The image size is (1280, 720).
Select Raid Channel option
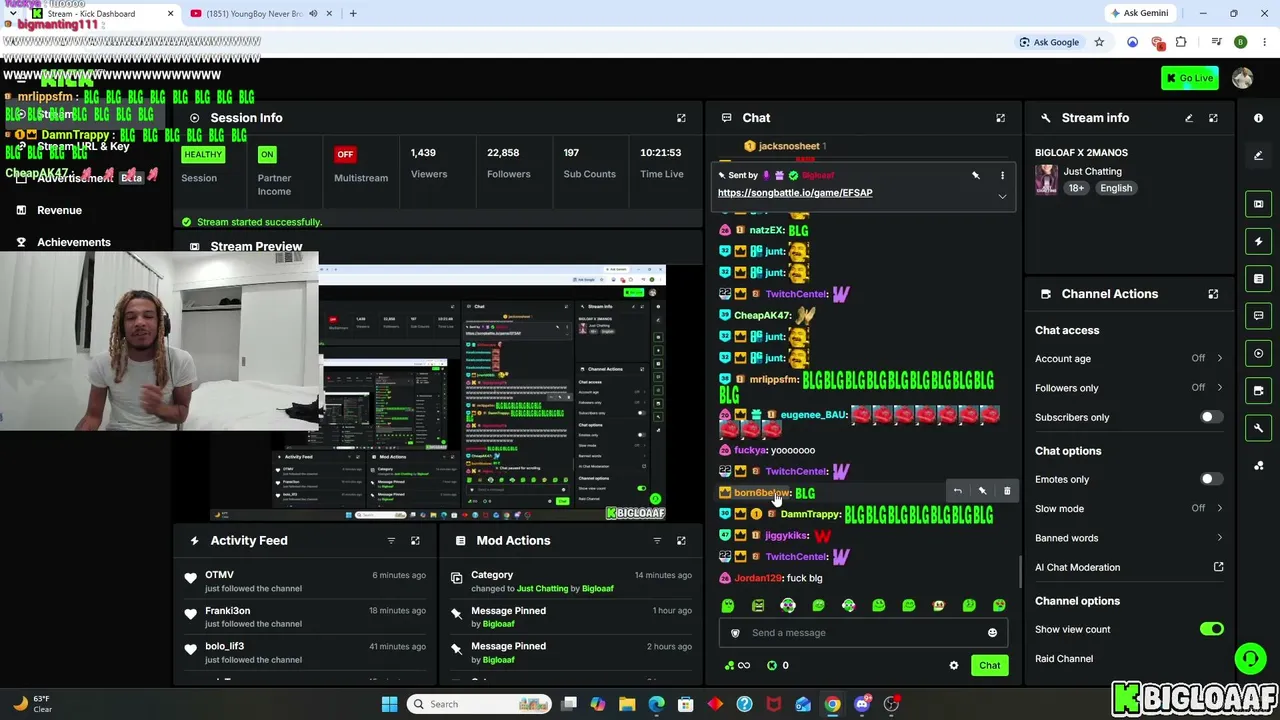1064,659
